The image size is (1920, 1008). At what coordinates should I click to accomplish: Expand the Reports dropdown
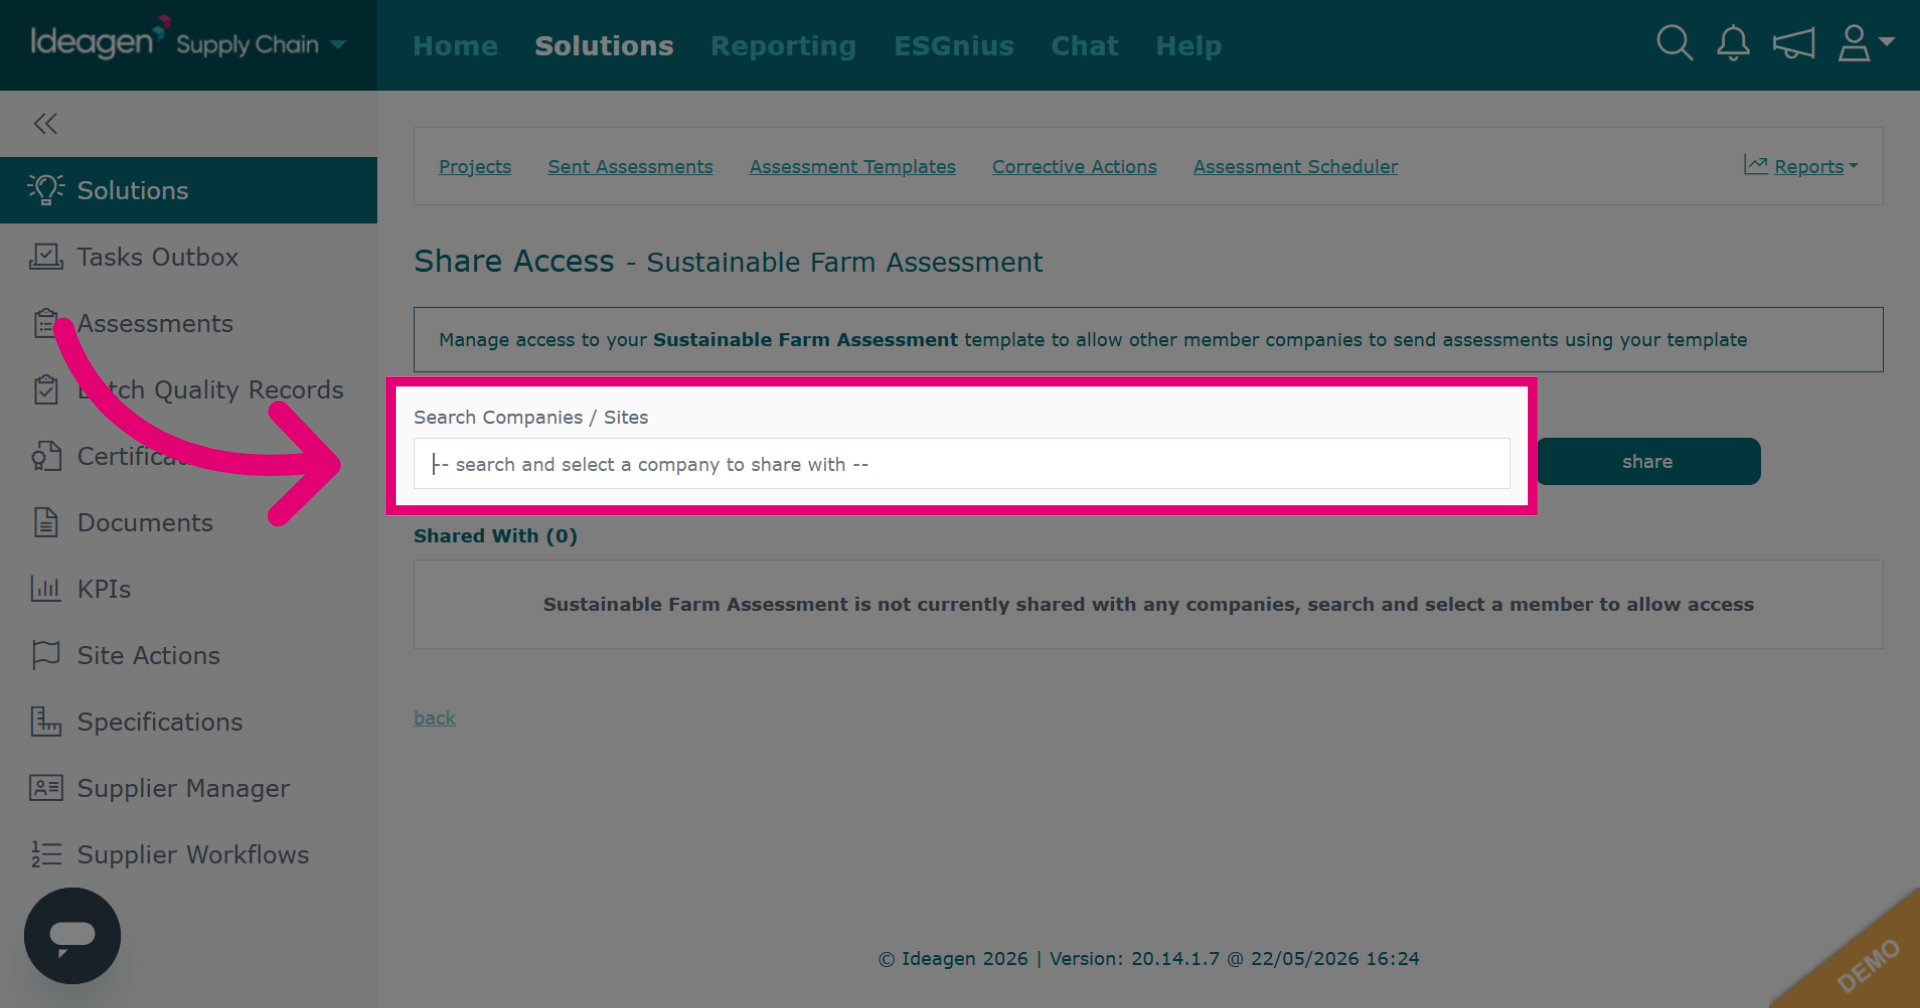[1801, 166]
